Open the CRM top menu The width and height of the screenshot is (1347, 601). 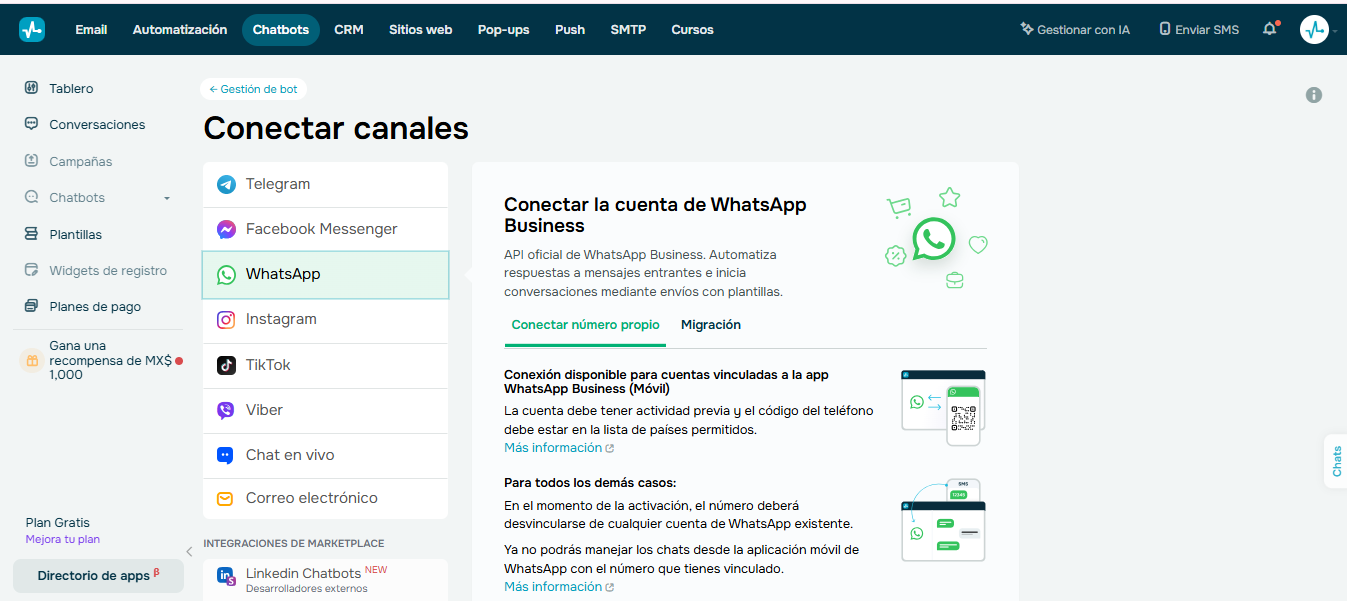[349, 29]
